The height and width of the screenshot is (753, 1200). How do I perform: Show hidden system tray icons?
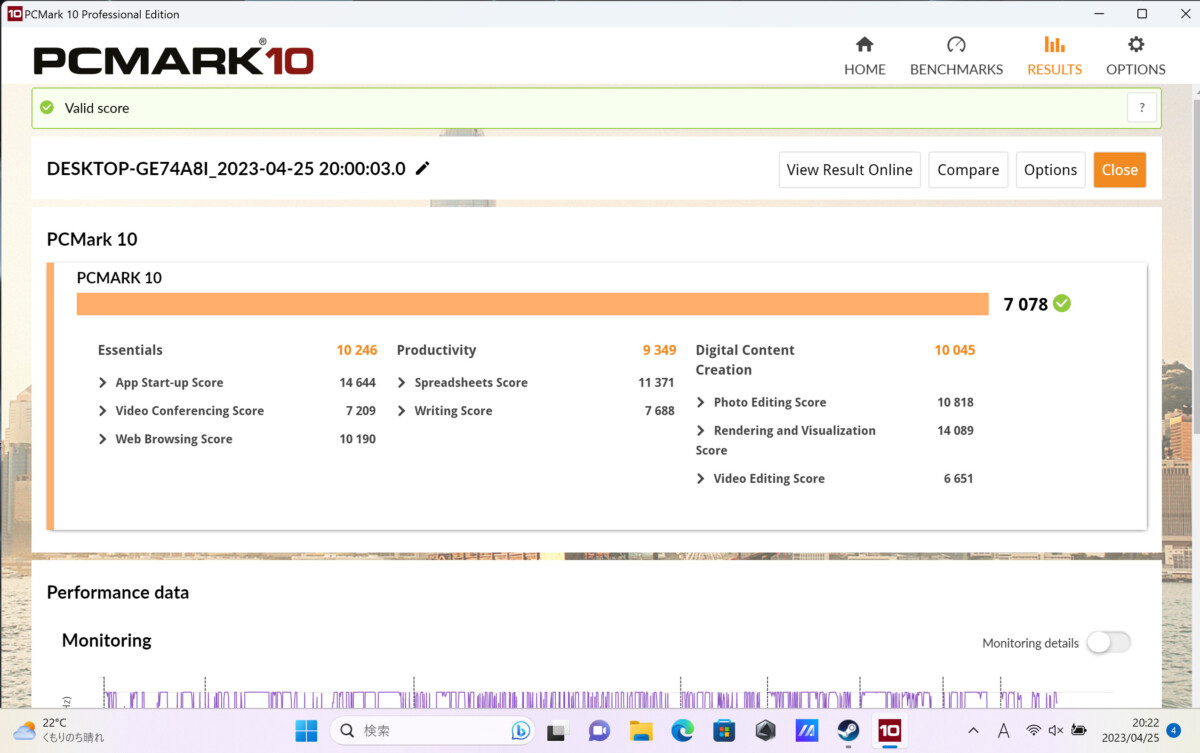pyautogui.click(x=974, y=731)
